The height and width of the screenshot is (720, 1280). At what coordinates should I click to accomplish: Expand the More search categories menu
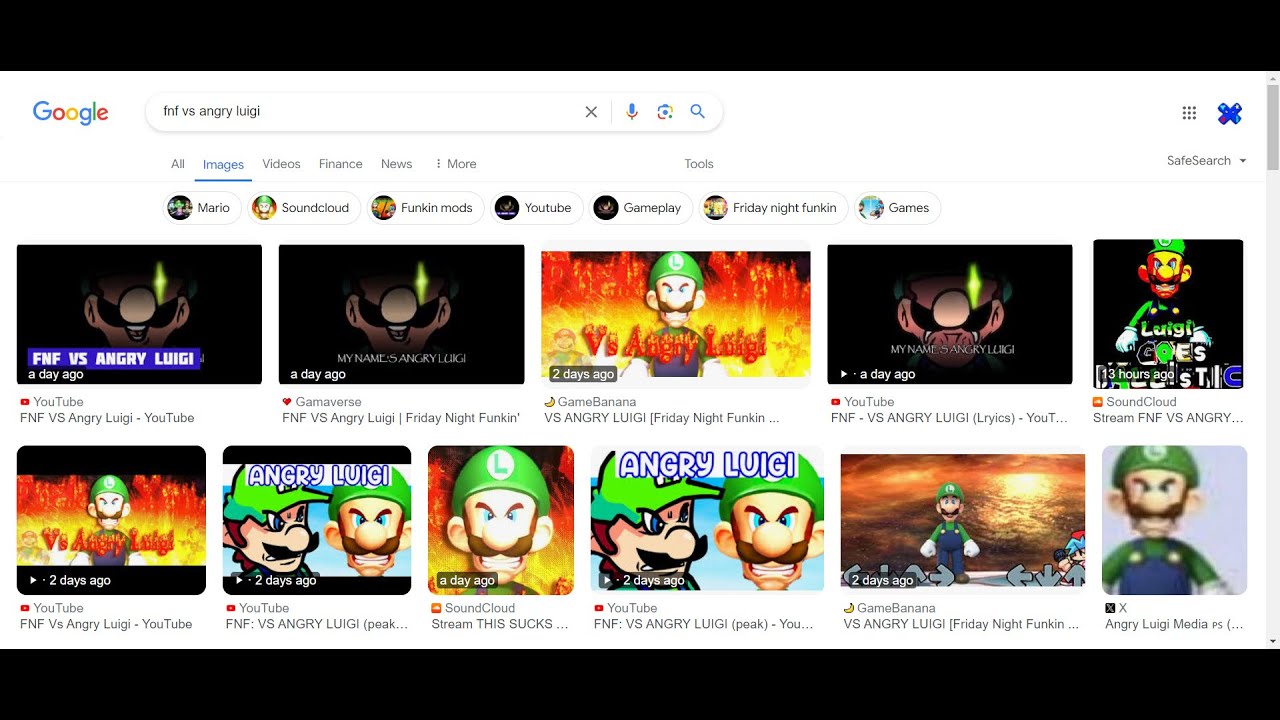click(455, 164)
